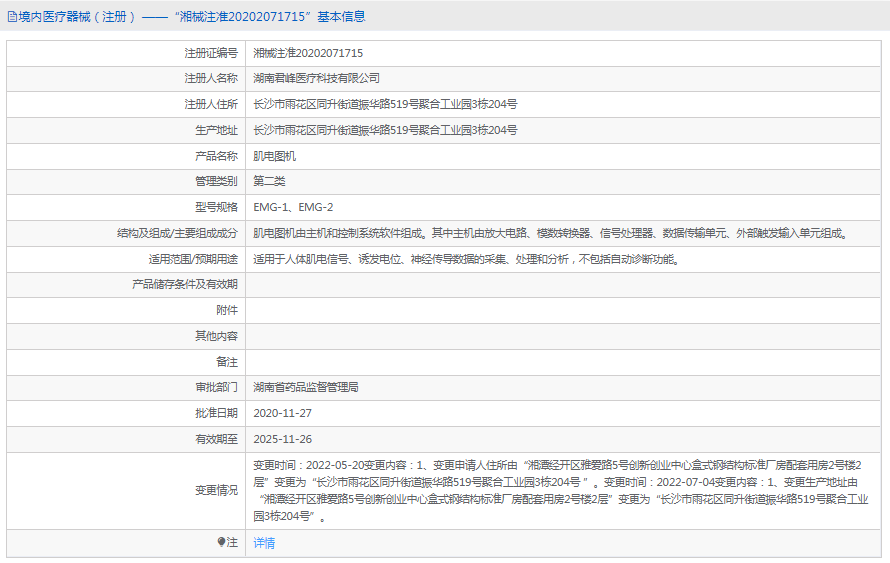
Task: Click approving department 湖南省药品监督管理局
Action: coord(306,387)
